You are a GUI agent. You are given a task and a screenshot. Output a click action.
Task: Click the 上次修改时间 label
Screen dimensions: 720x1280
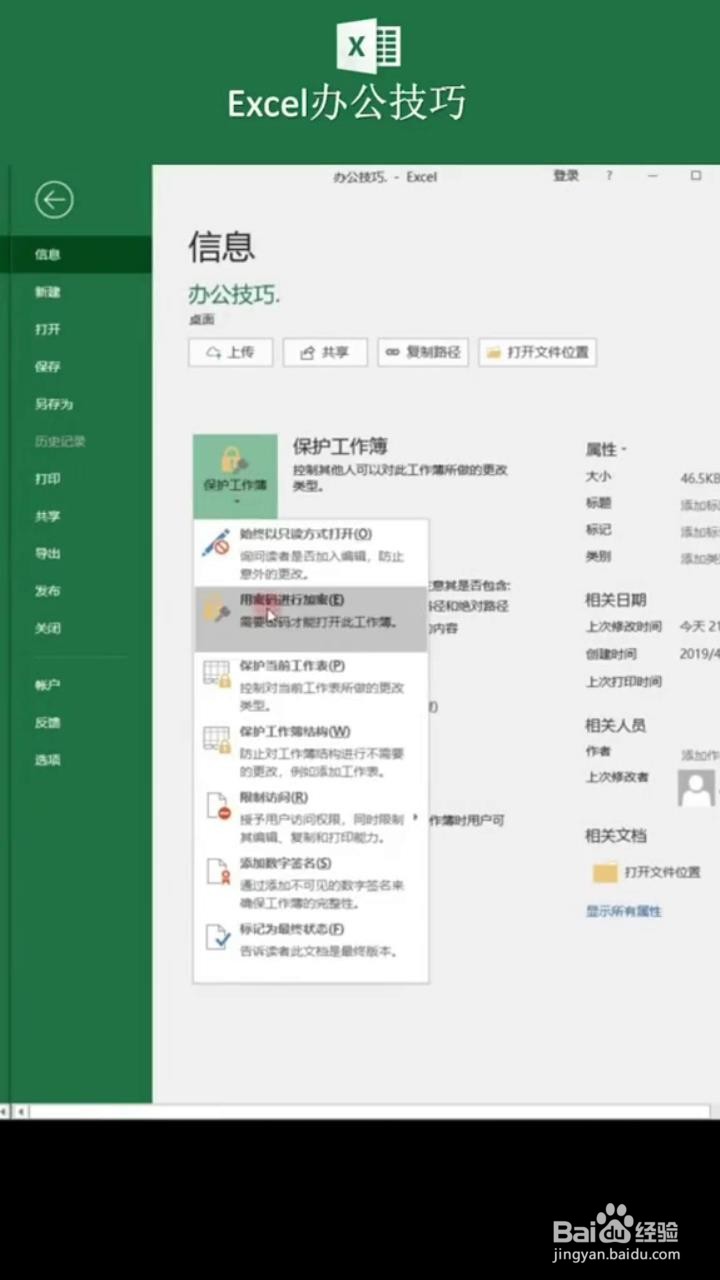click(x=624, y=627)
